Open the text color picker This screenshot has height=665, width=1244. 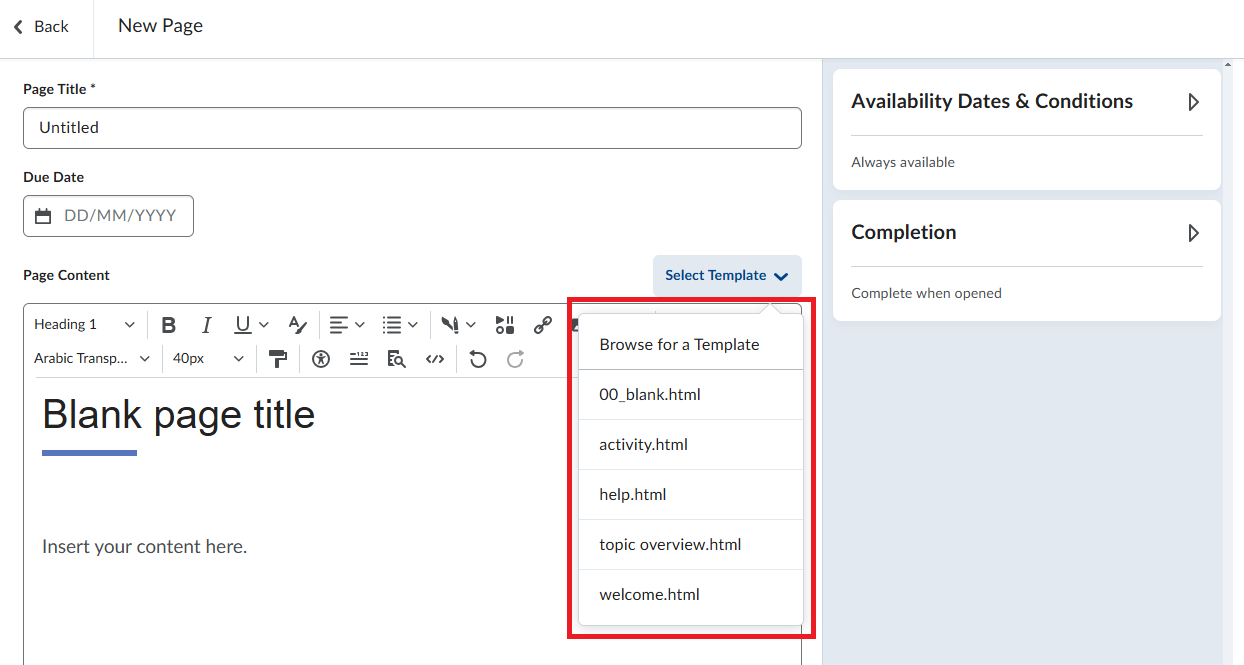(x=296, y=325)
